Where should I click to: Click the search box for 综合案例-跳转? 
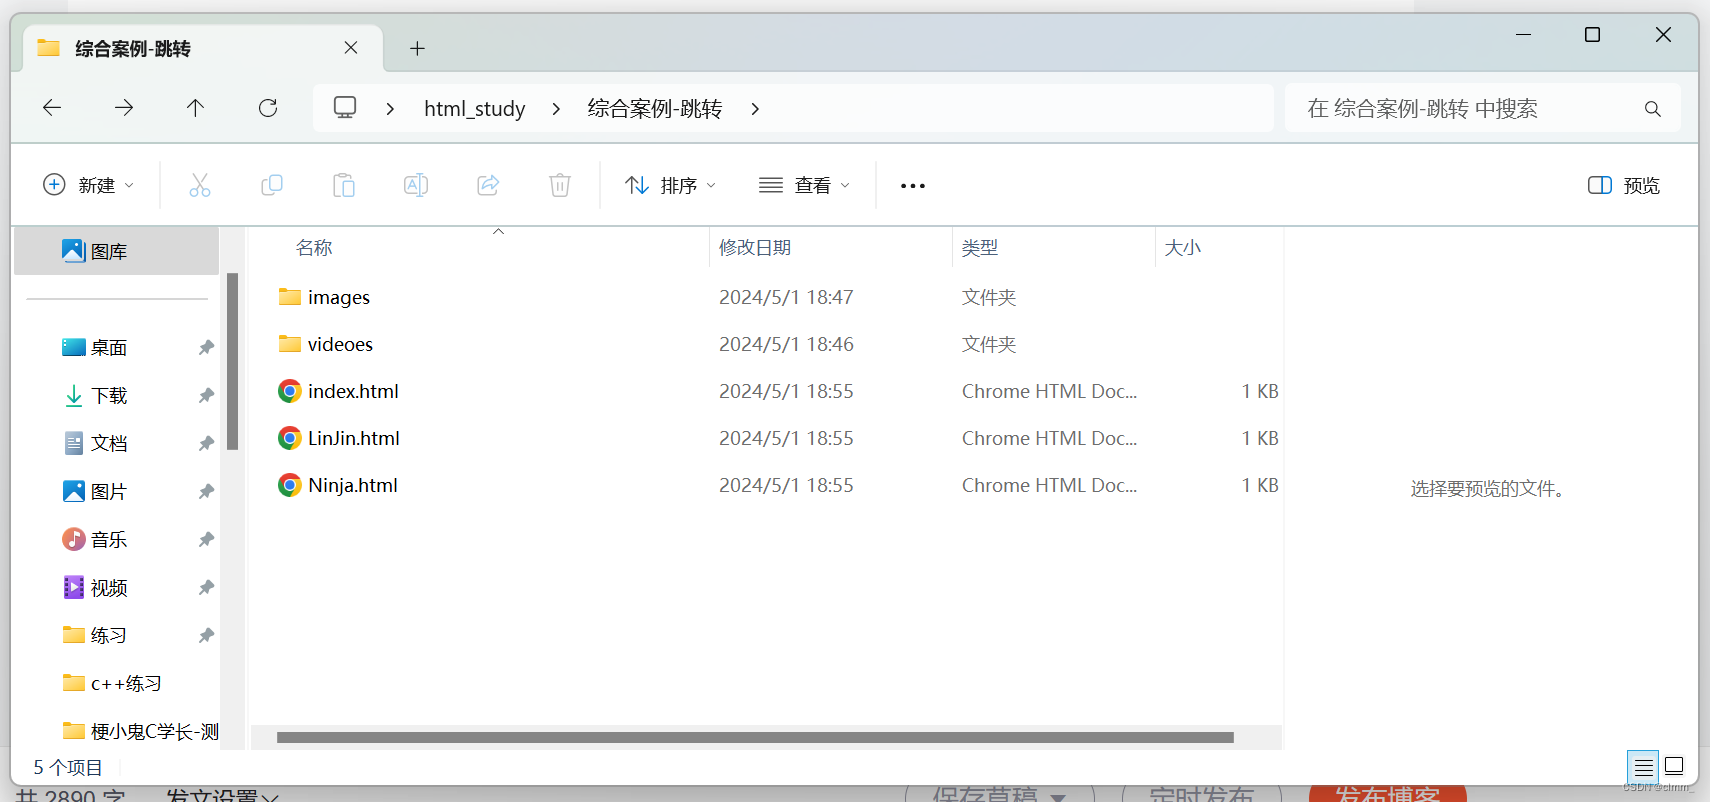point(1482,109)
